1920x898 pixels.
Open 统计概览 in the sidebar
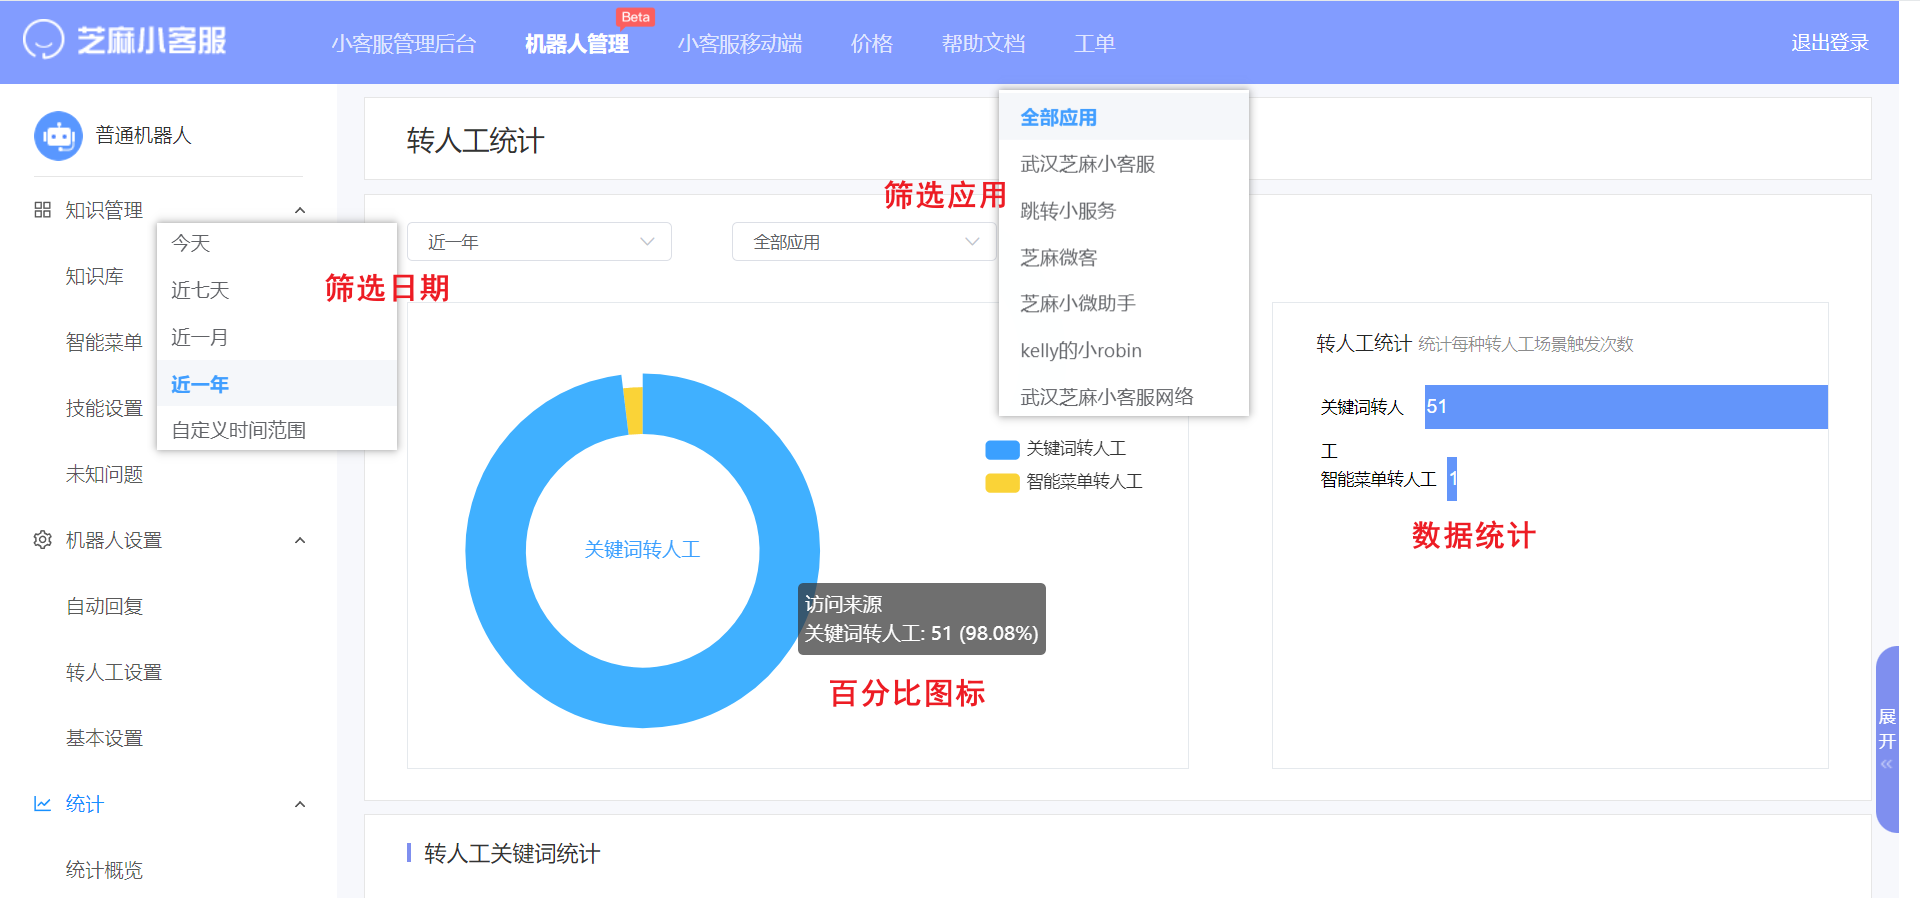tap(104, 870)
